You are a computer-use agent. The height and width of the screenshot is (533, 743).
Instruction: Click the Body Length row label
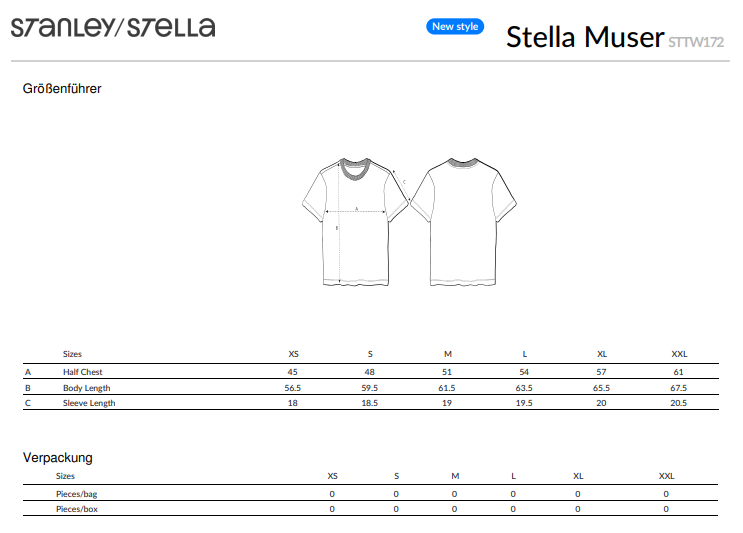point(86,388)
